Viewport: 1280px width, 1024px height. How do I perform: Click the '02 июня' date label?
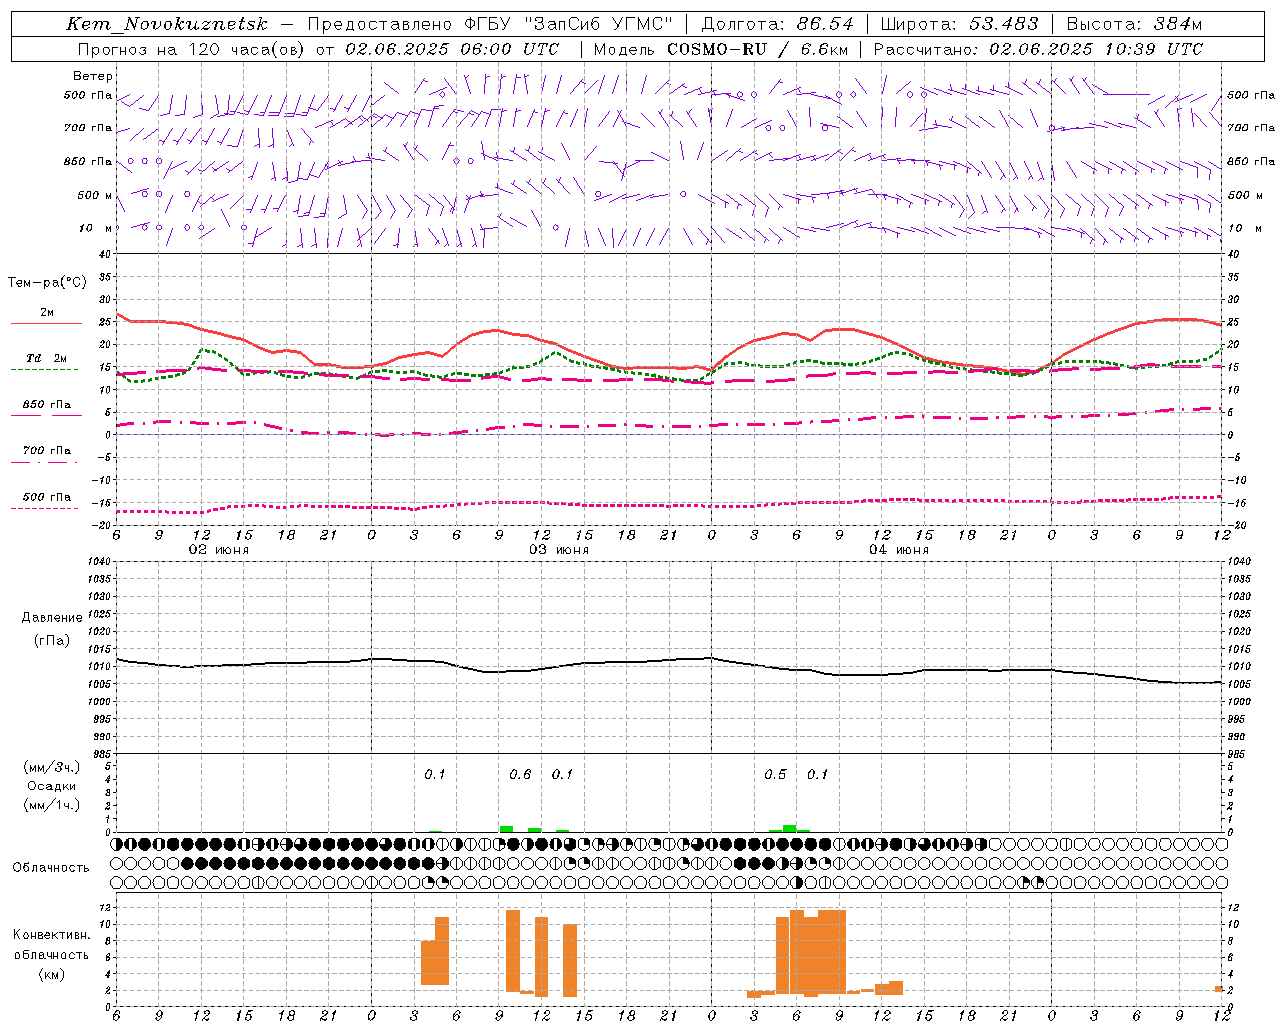[x=219, y=550]
